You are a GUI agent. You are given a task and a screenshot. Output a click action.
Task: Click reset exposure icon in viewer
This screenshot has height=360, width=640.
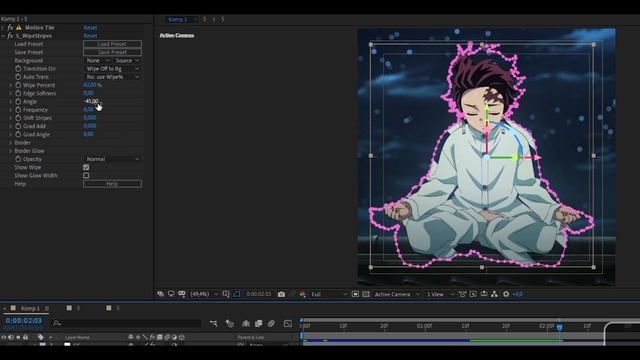click(506, 294)
